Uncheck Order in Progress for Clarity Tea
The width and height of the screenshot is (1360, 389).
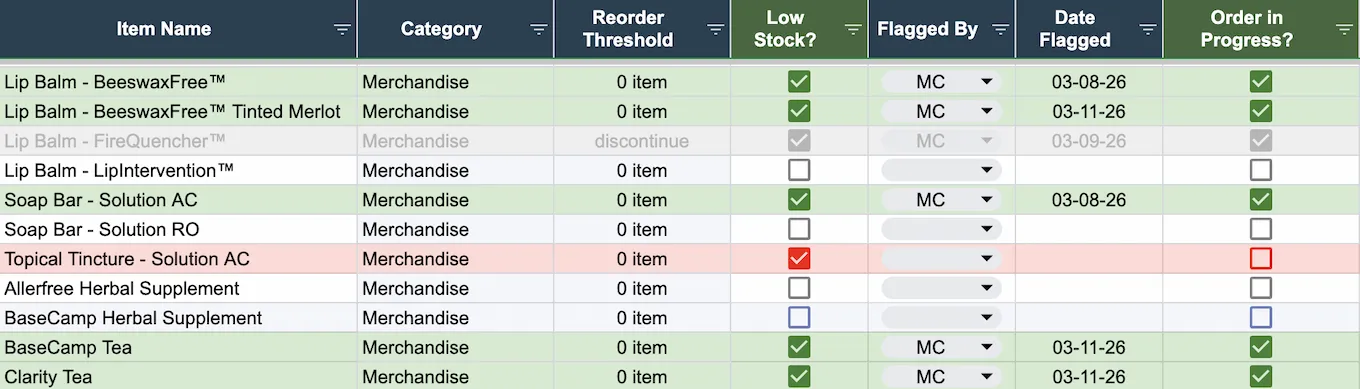(1261, 377)
